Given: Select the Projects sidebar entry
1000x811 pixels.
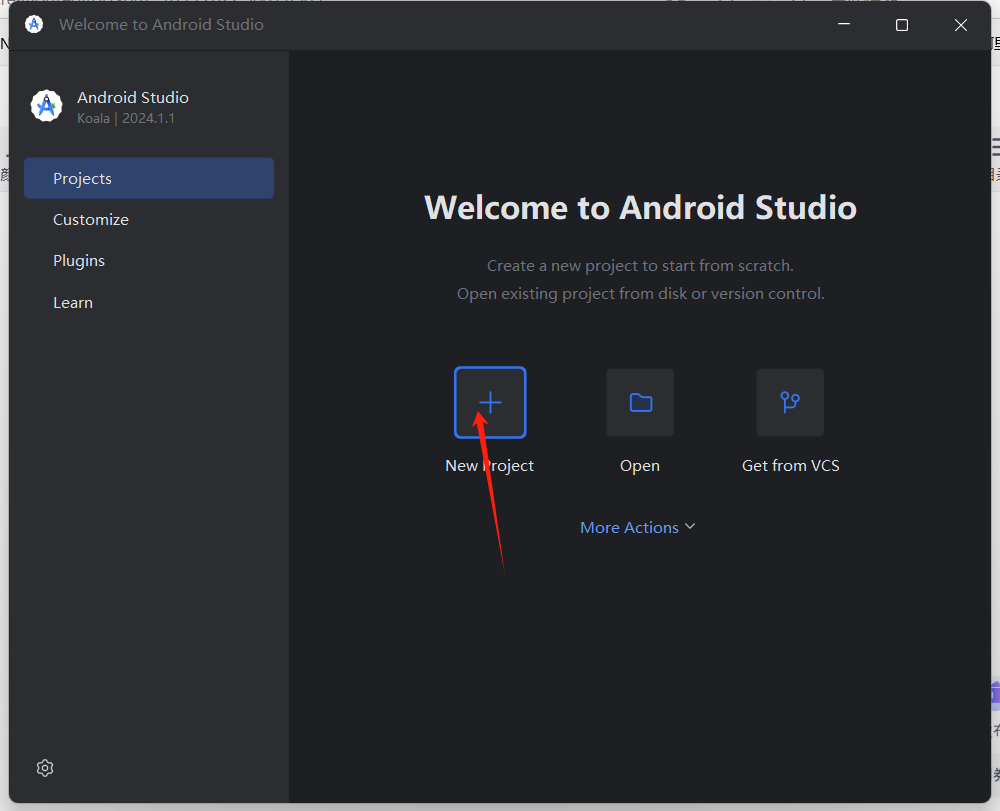Looking at the screenshot, I should pos(82,178).
